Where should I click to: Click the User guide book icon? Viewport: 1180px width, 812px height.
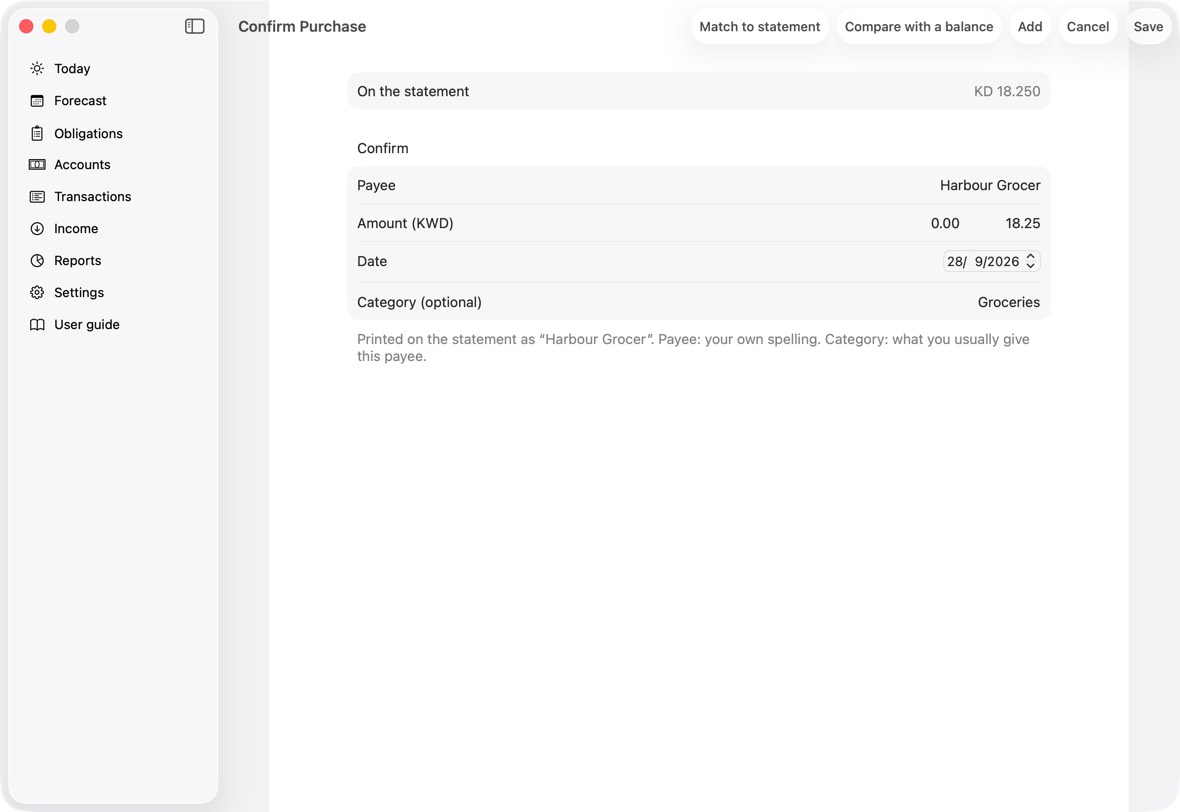click(x=37, y=324)
